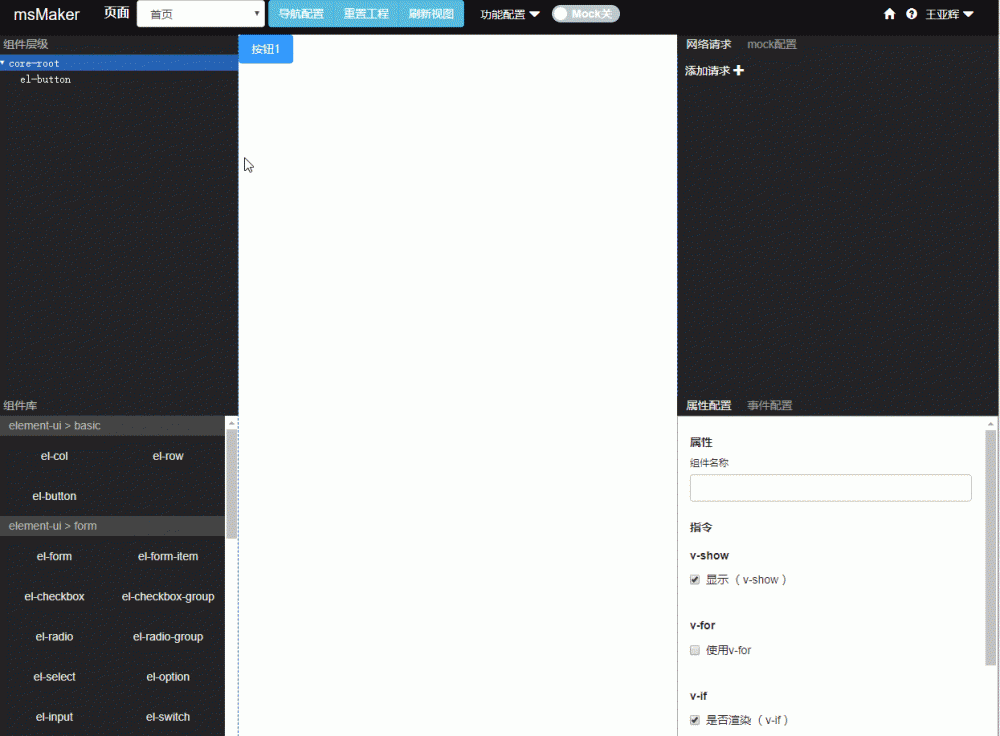Uncheck the 是否渲染（v-if）checkbox
The width and height of the screenshot is (1000, 736).
pos(694,719)
